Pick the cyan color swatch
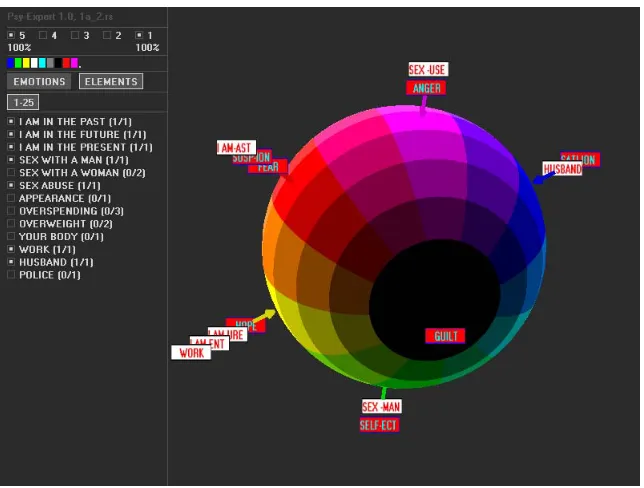Viewport: 644px width, 488px height. 42,63
